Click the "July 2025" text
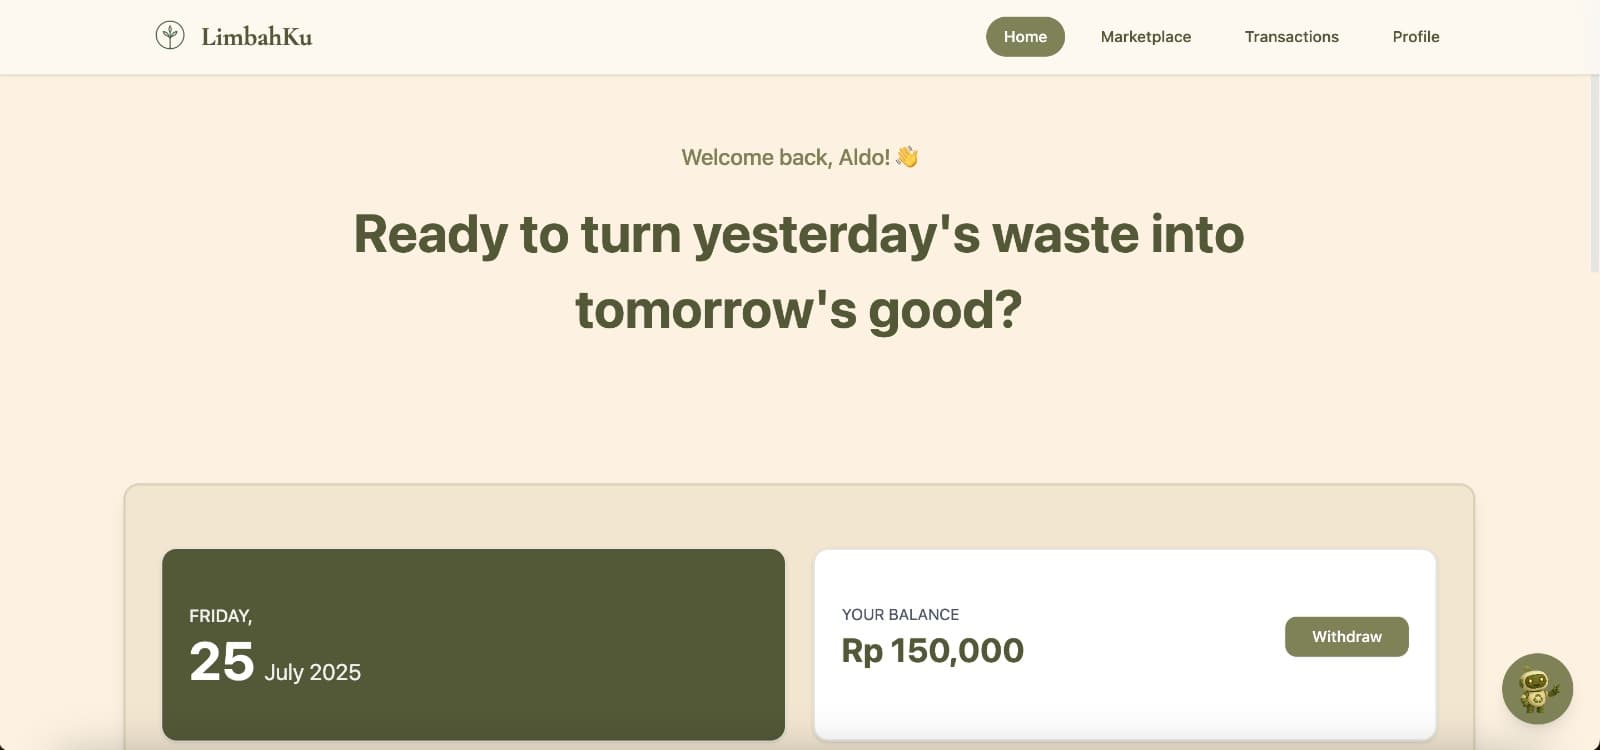The image size is (1600, 750). (x=312, y=672)
